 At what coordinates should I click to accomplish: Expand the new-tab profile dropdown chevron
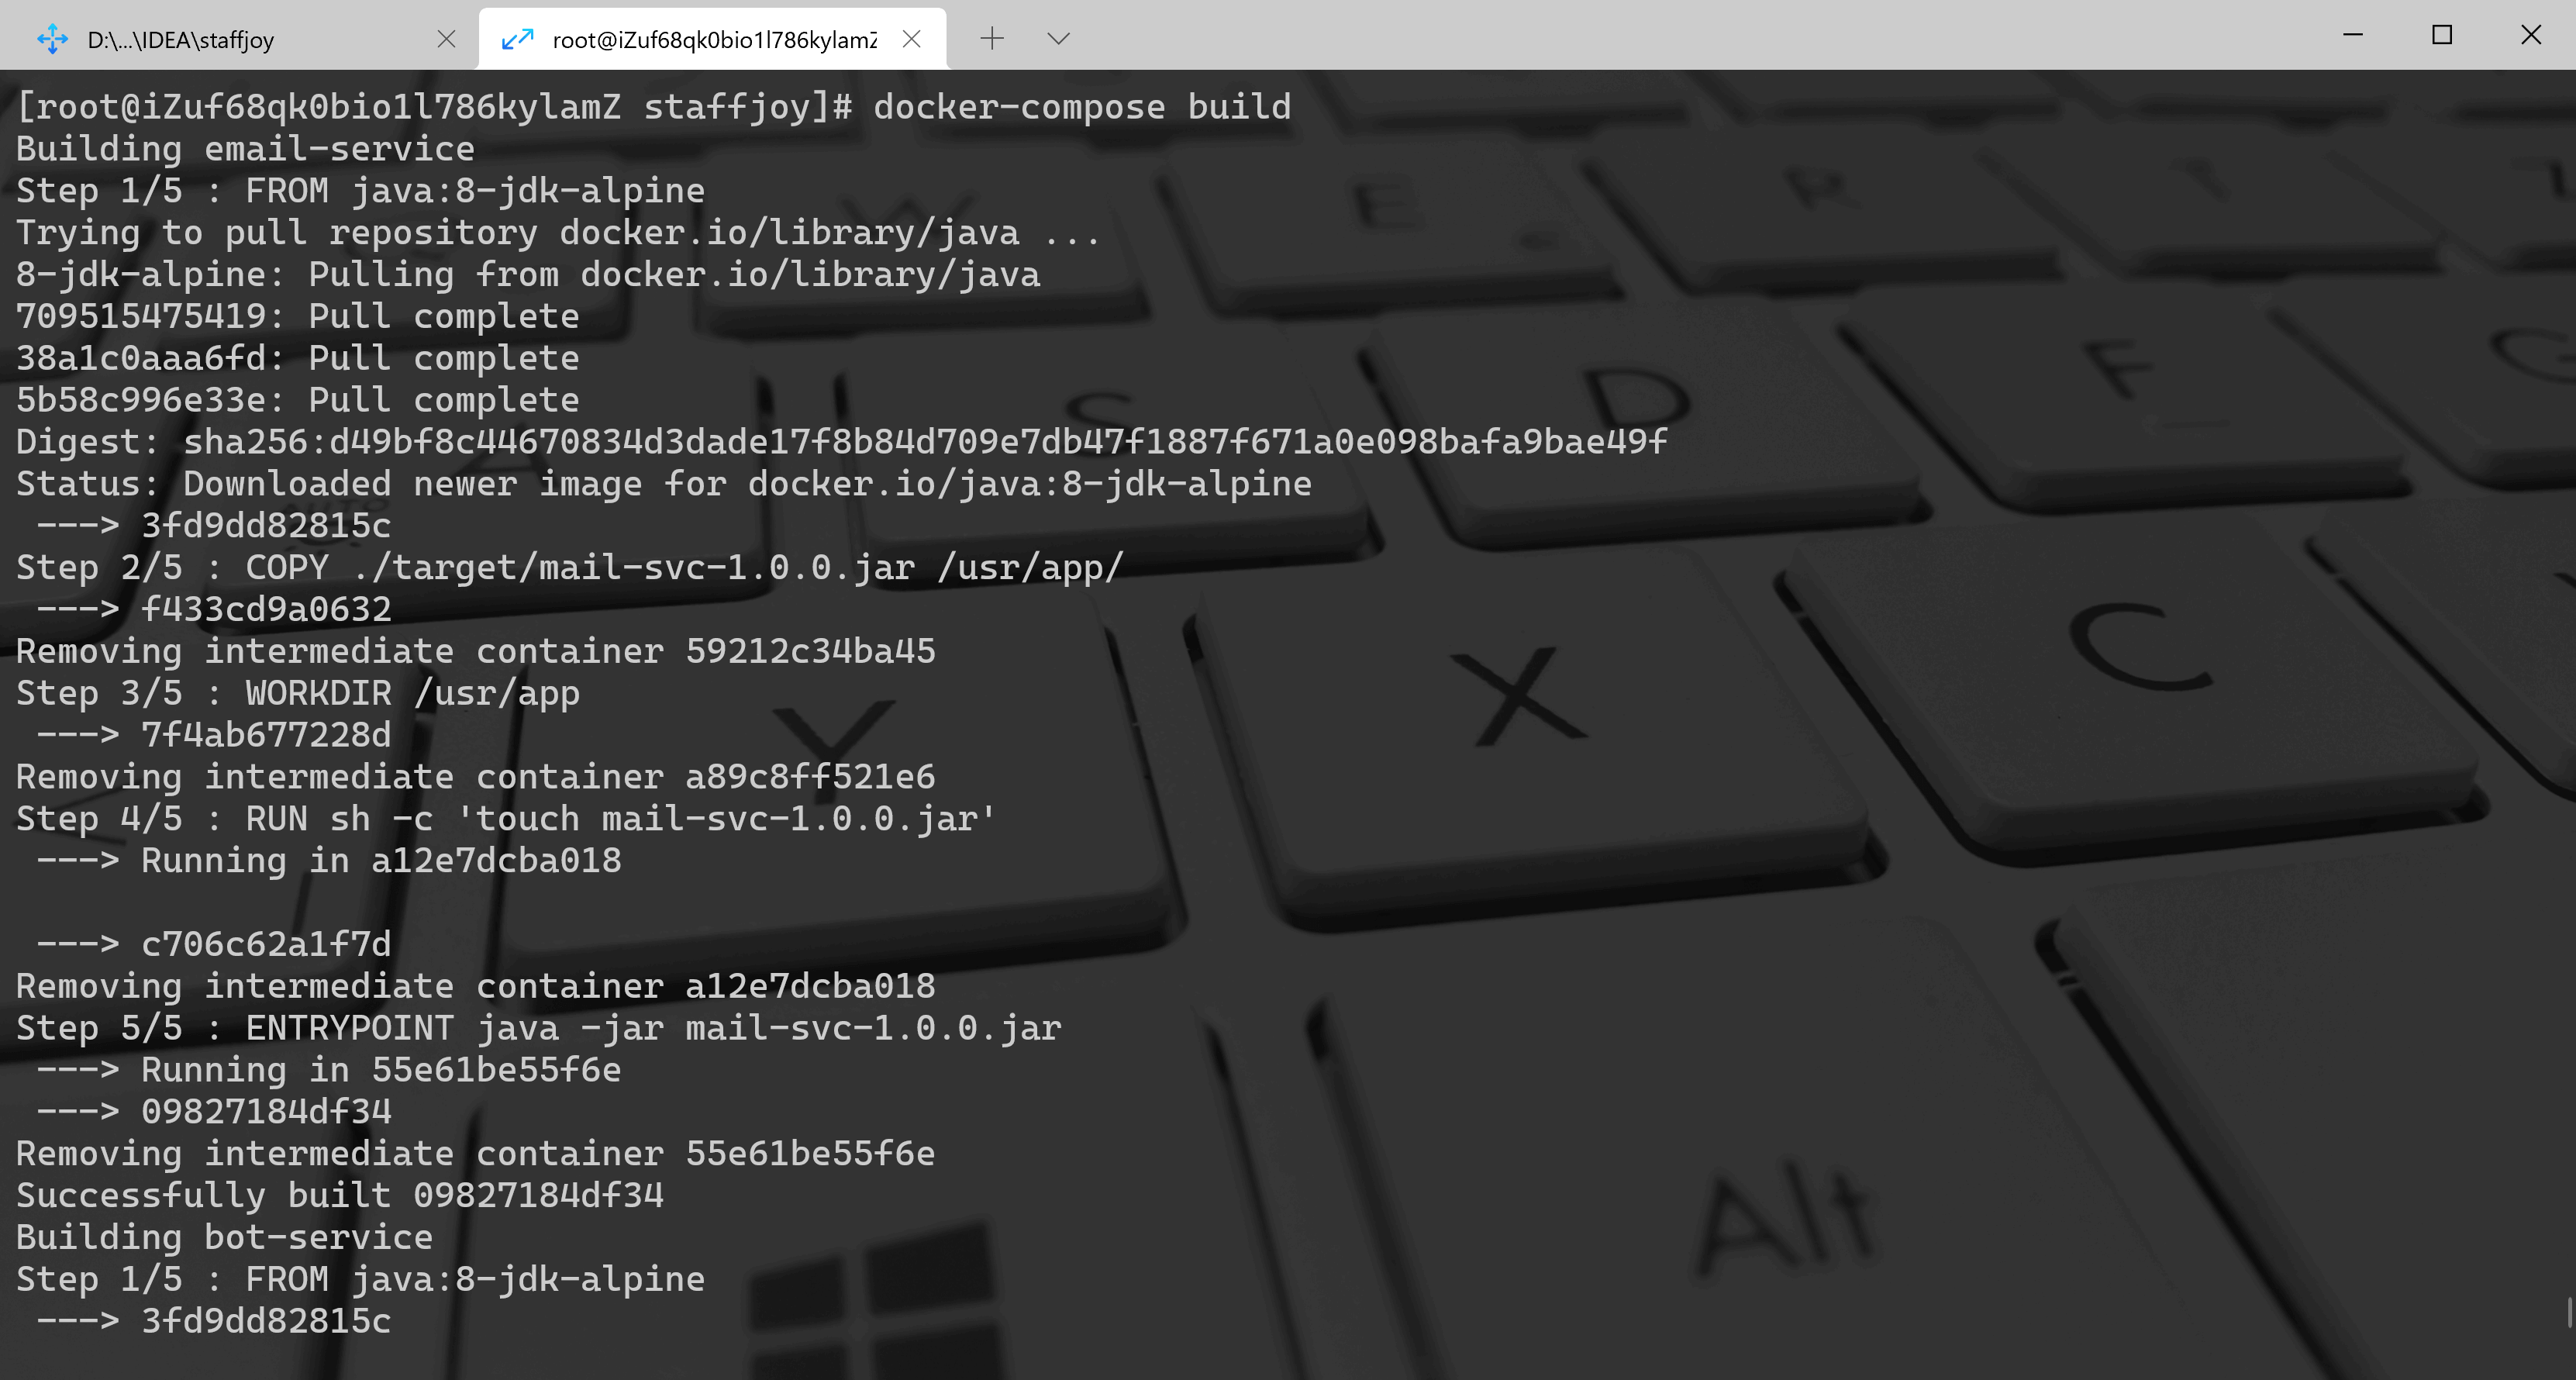(x=1058, y=38)
